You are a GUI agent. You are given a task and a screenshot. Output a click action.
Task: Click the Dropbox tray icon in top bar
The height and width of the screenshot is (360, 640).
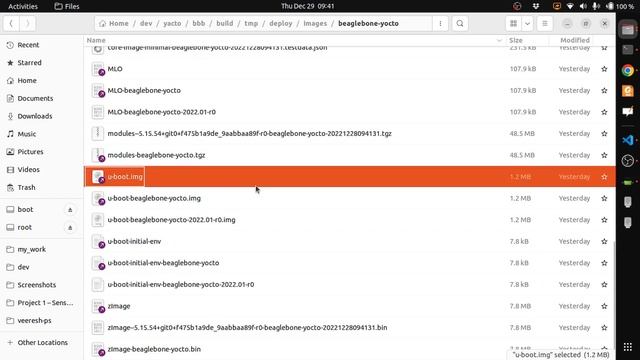536,6
